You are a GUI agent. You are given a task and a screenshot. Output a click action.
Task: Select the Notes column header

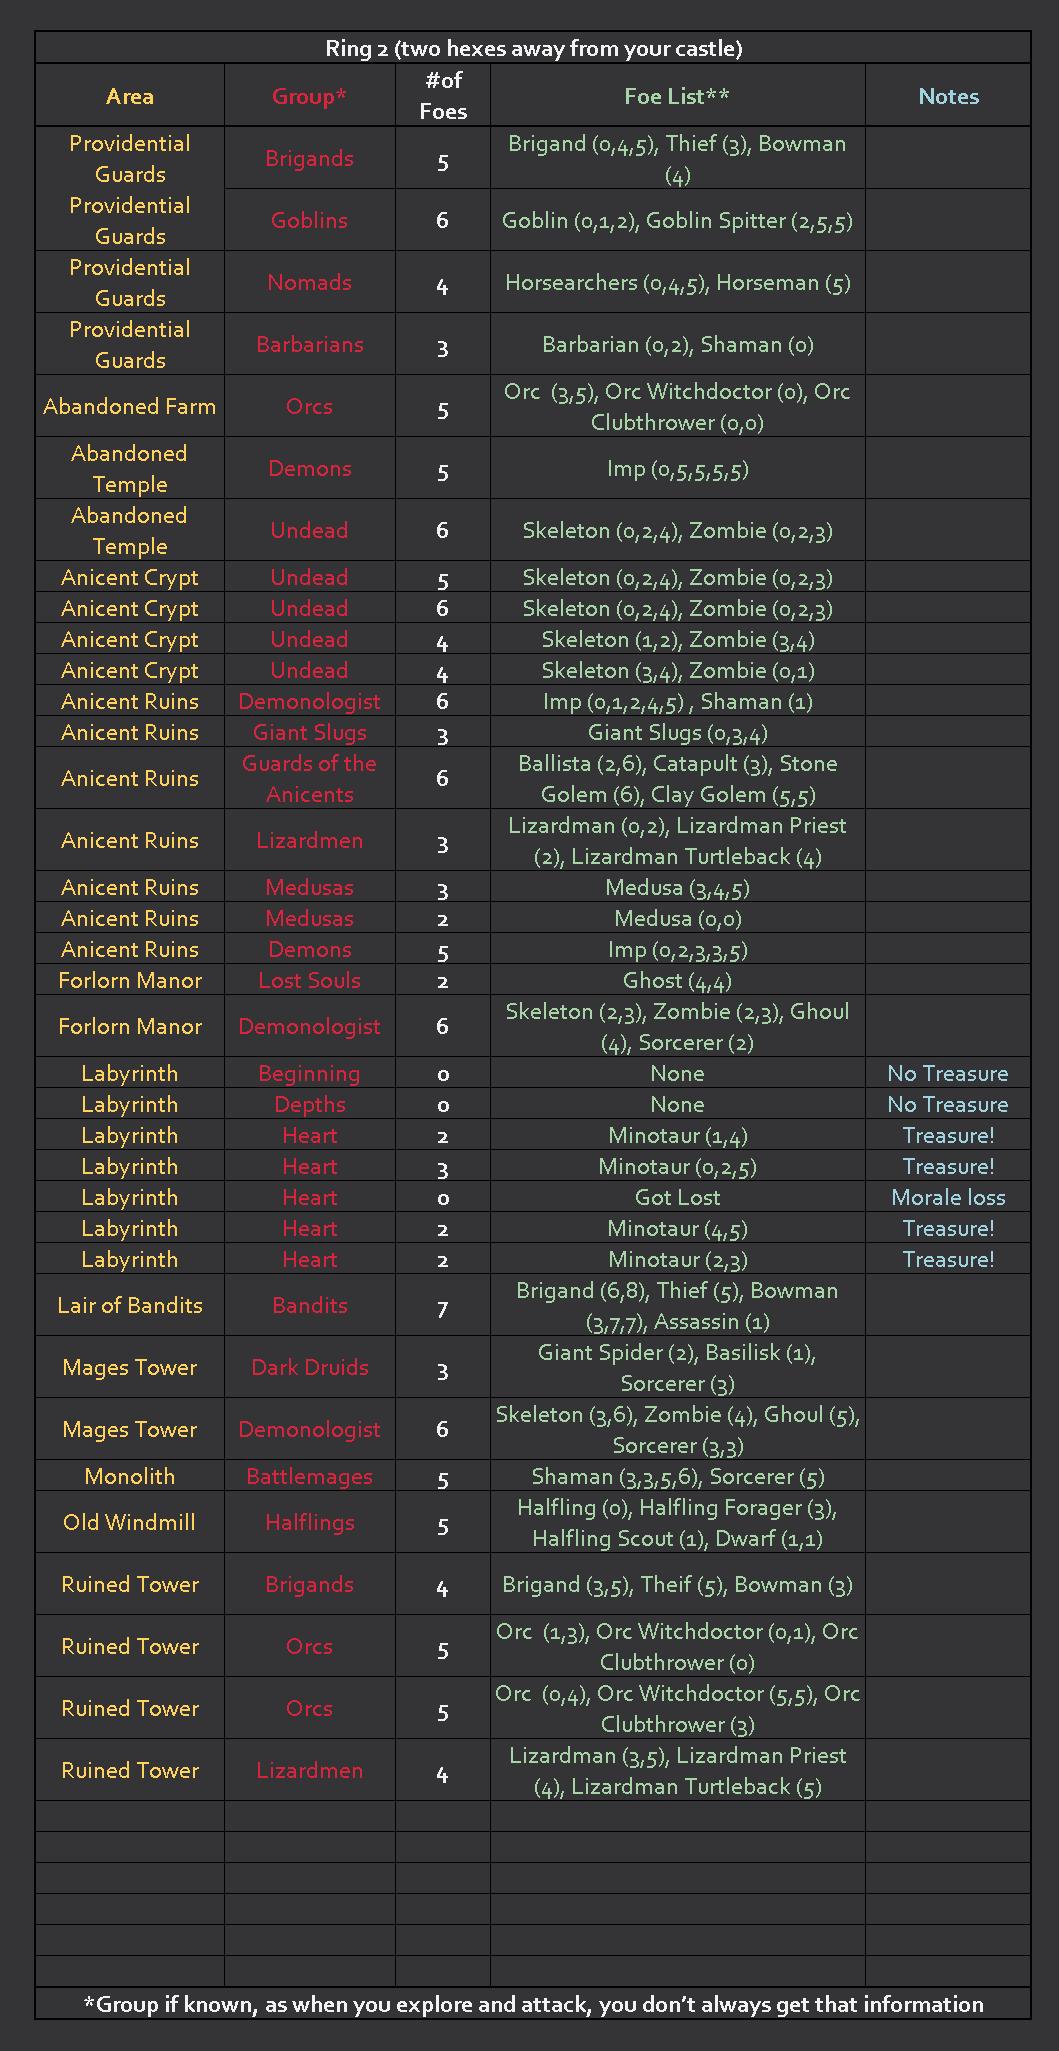pyautogui.click(x=948, y=96)
